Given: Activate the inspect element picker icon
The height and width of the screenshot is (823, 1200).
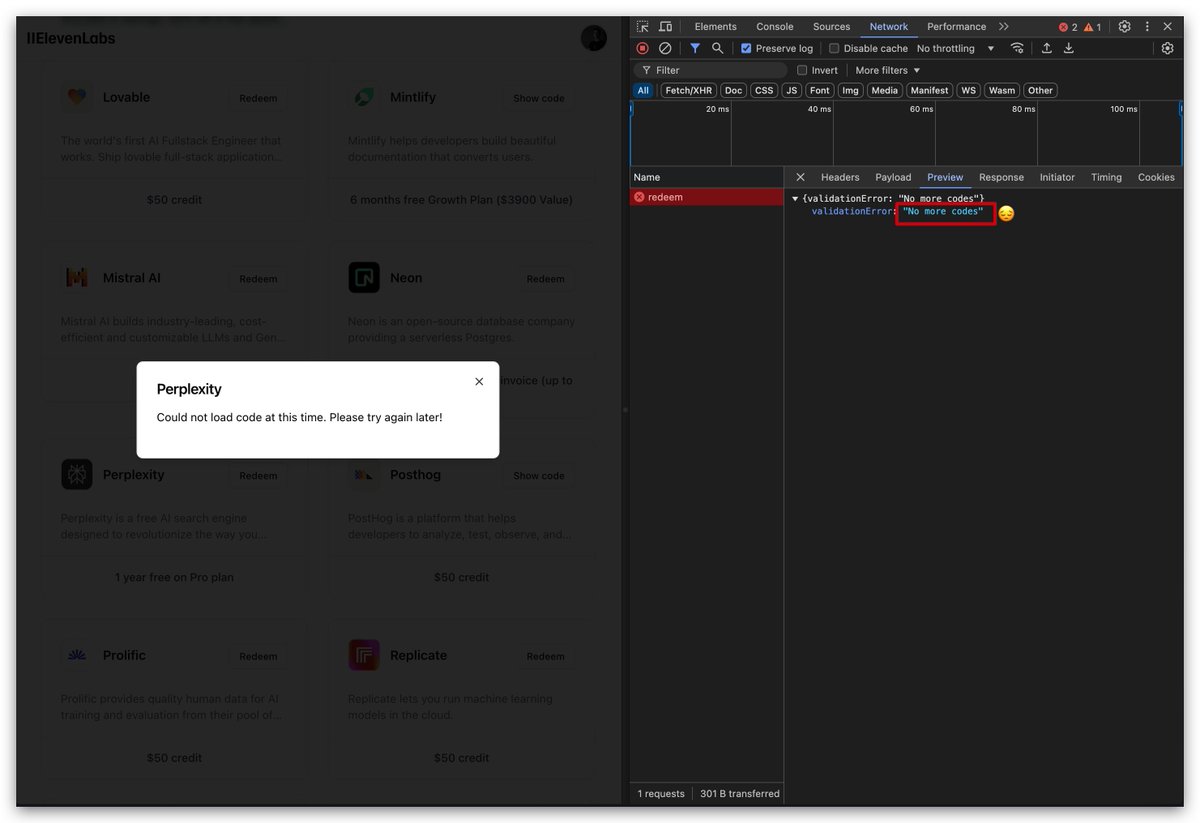Looking at the screenshot, I should point(643,27).
